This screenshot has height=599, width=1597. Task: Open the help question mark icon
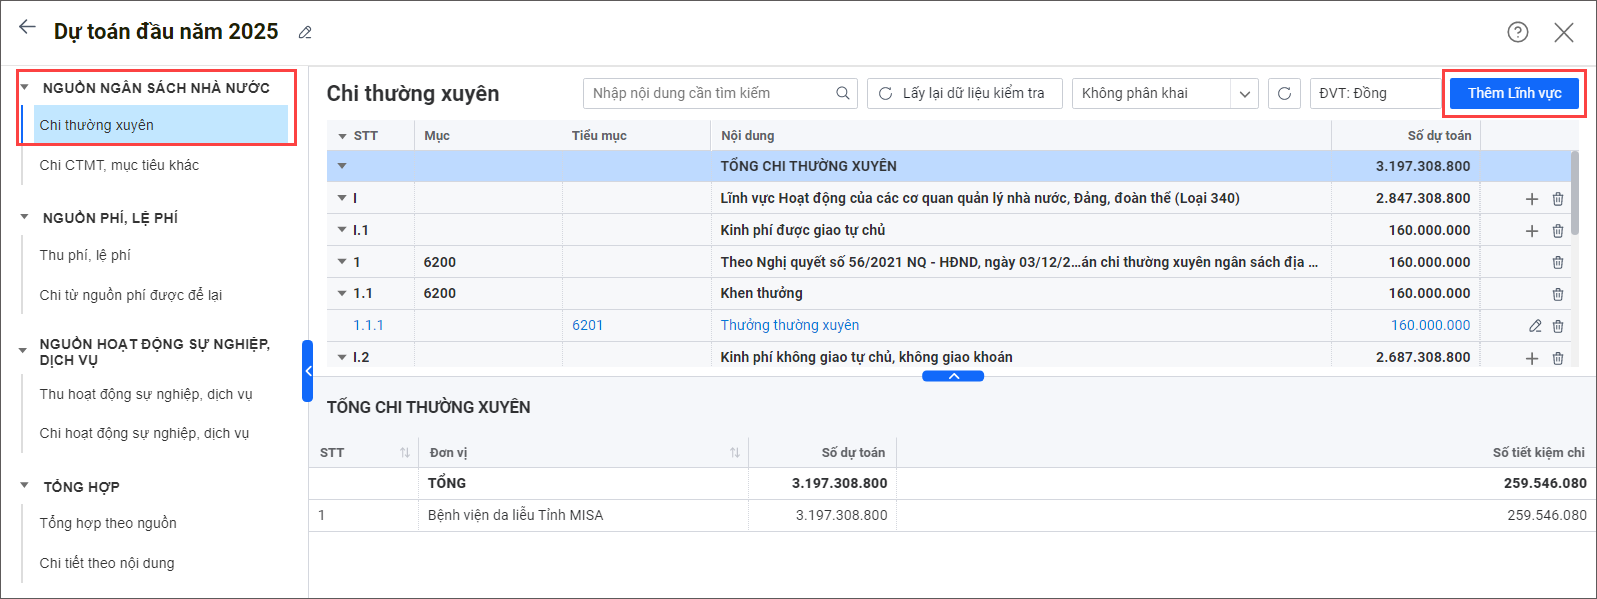(1517, 32)
